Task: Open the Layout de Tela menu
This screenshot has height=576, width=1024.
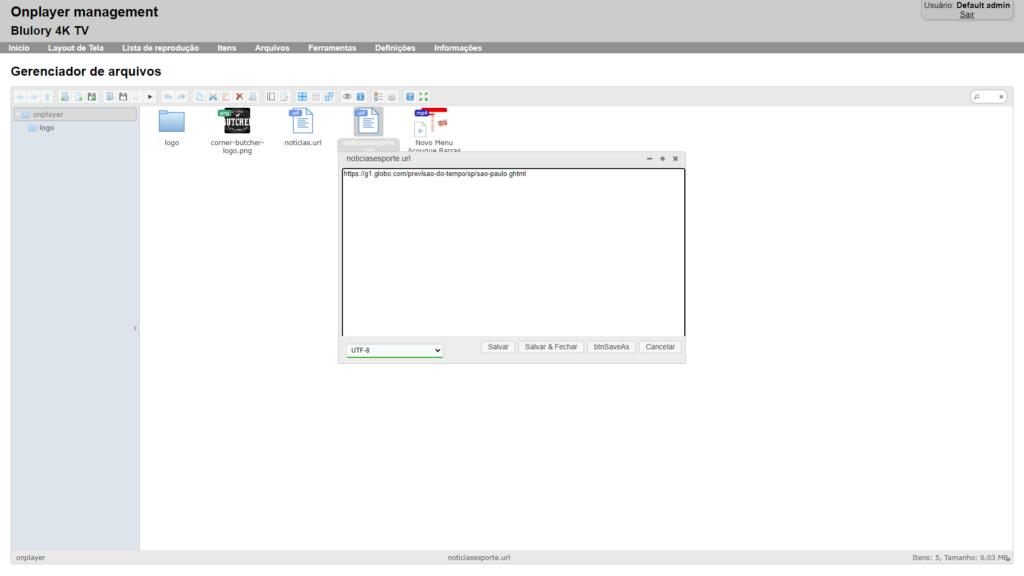Action: 76,48
